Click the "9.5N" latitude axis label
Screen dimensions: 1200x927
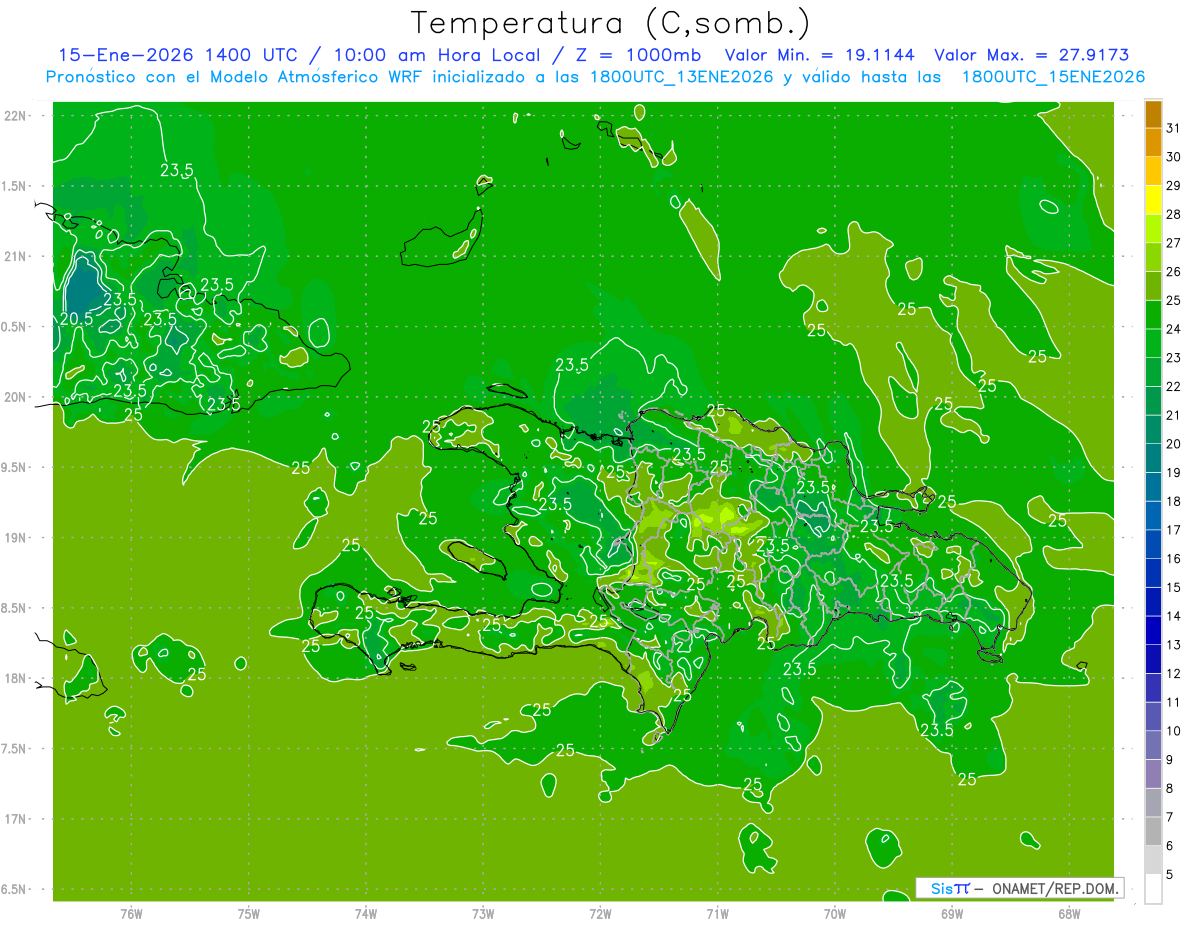[x=15, y=467]
